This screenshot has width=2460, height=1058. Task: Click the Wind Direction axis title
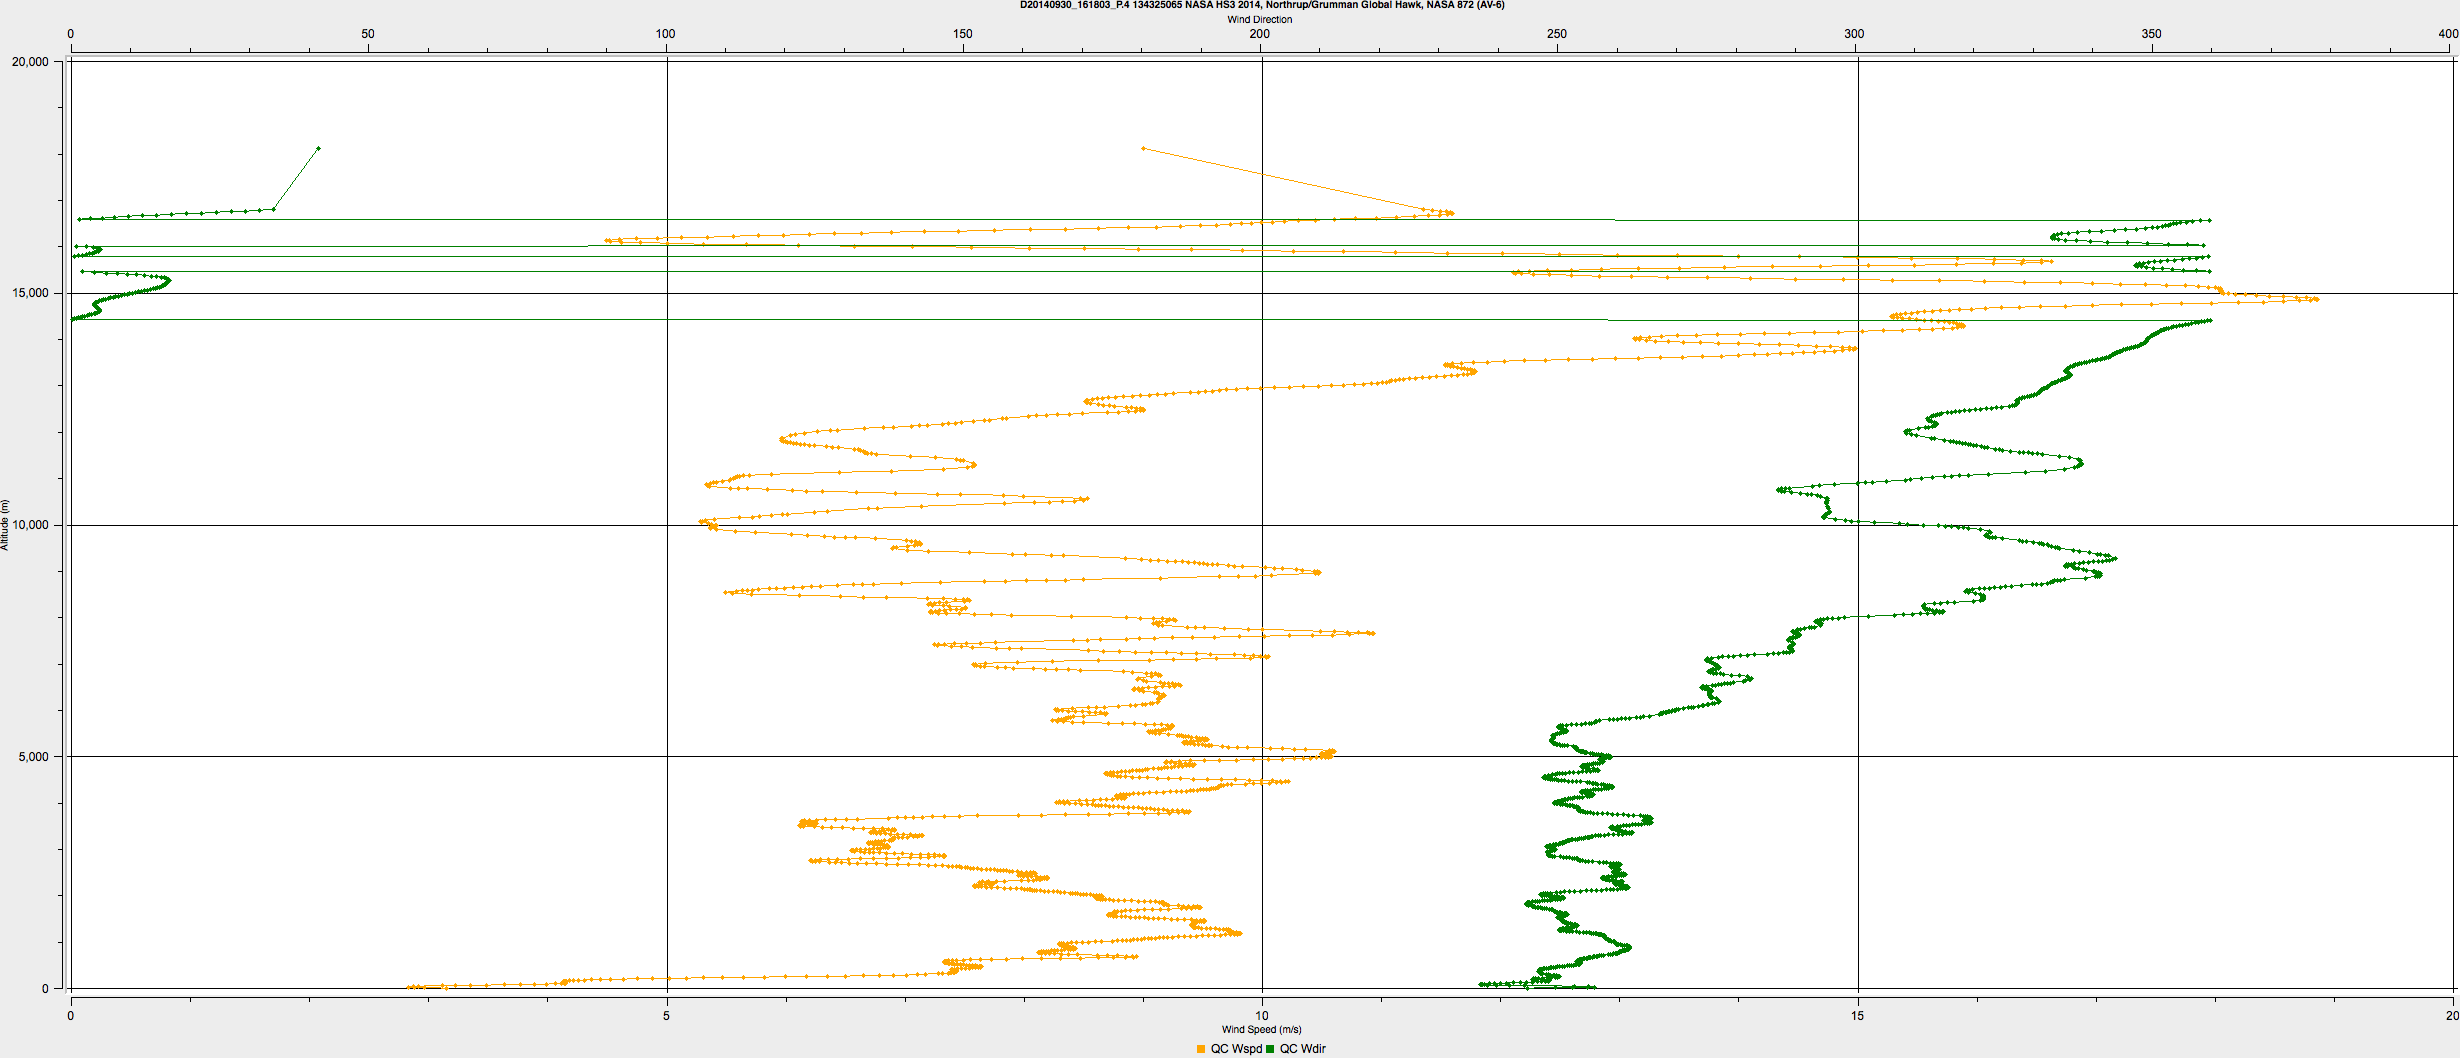1260,19
